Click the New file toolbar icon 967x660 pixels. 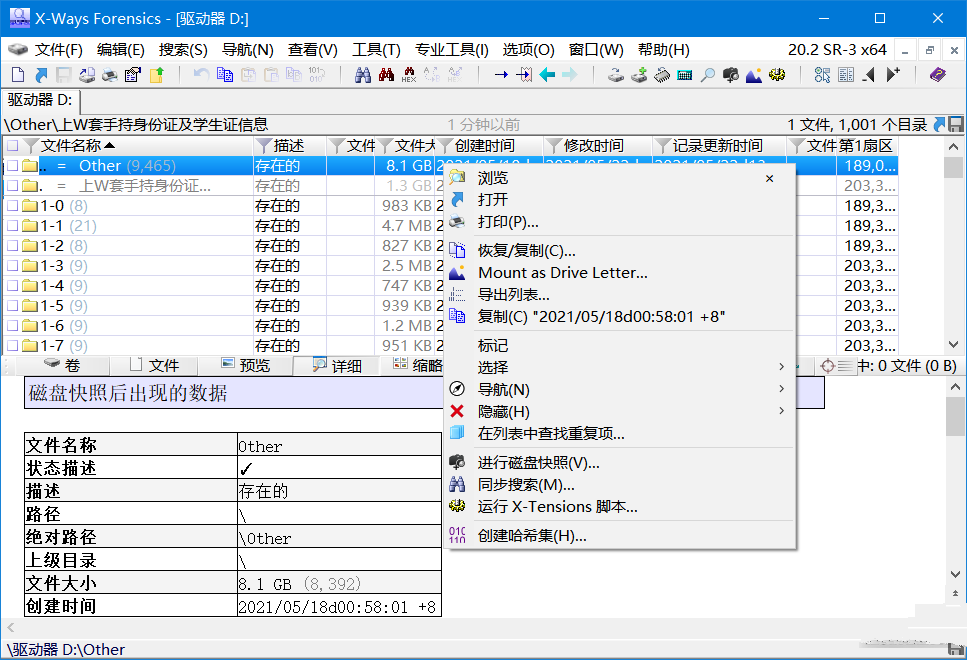18,75
